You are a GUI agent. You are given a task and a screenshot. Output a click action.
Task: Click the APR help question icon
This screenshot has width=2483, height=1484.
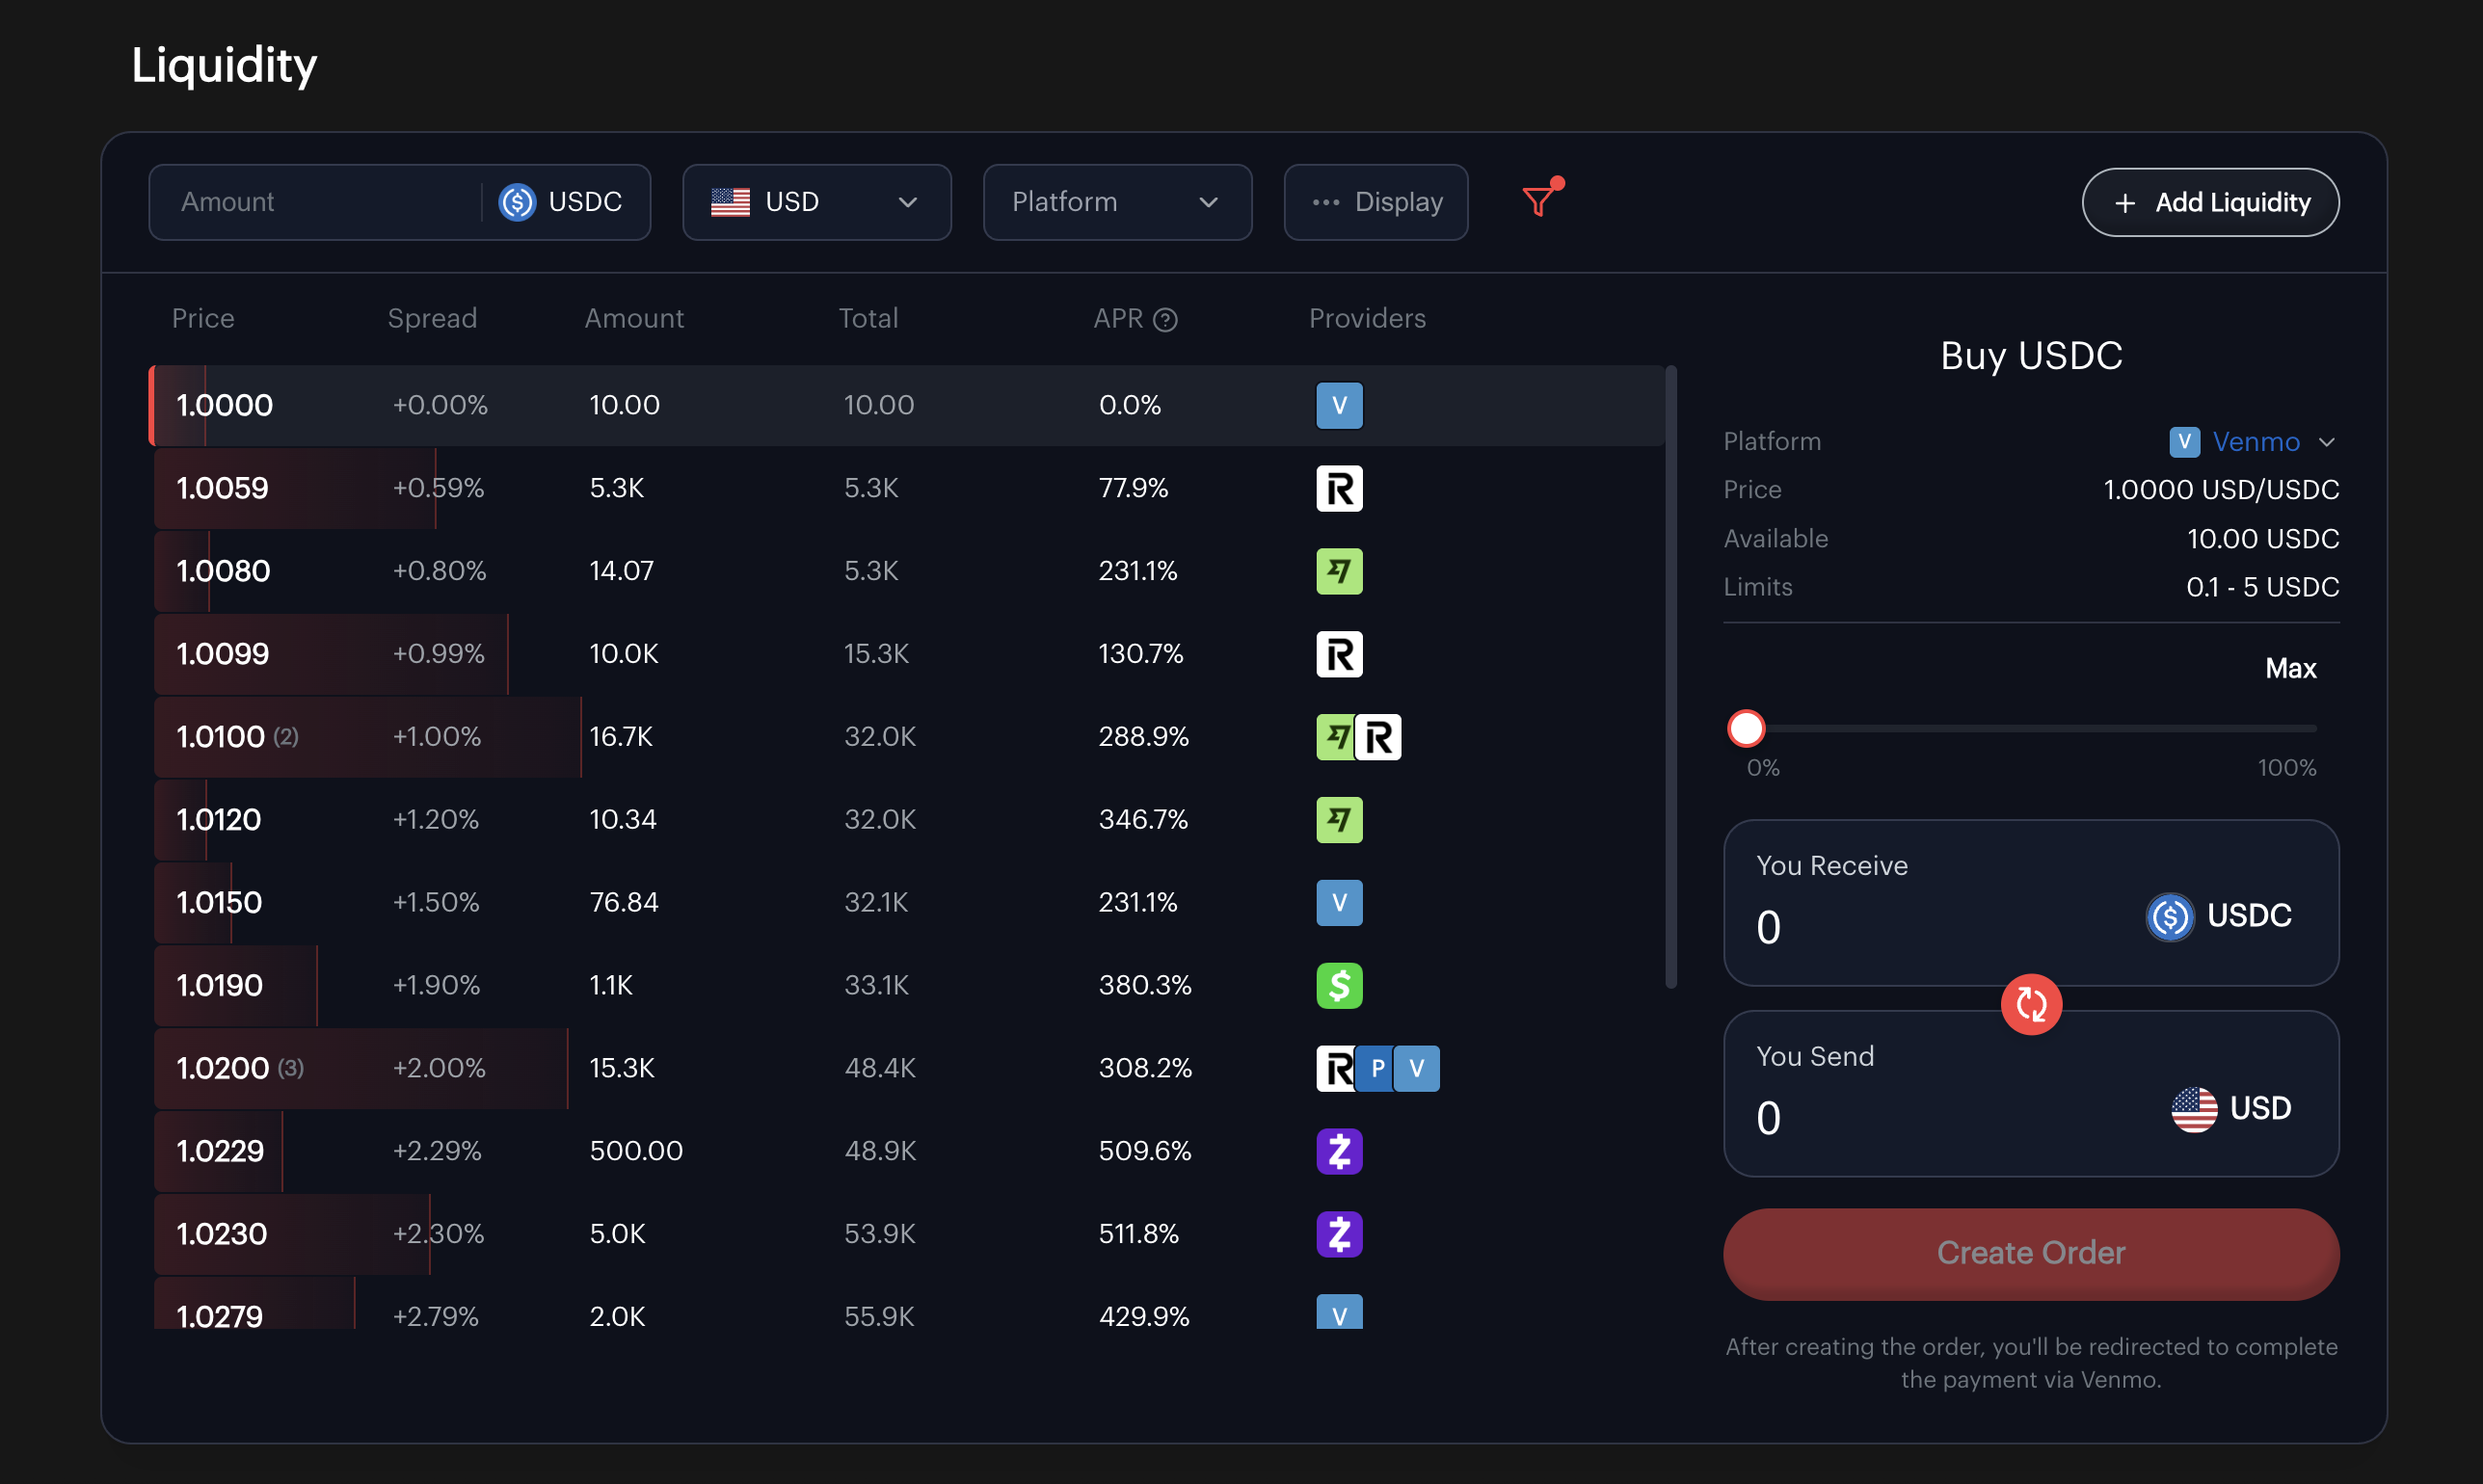[1165, 320]
